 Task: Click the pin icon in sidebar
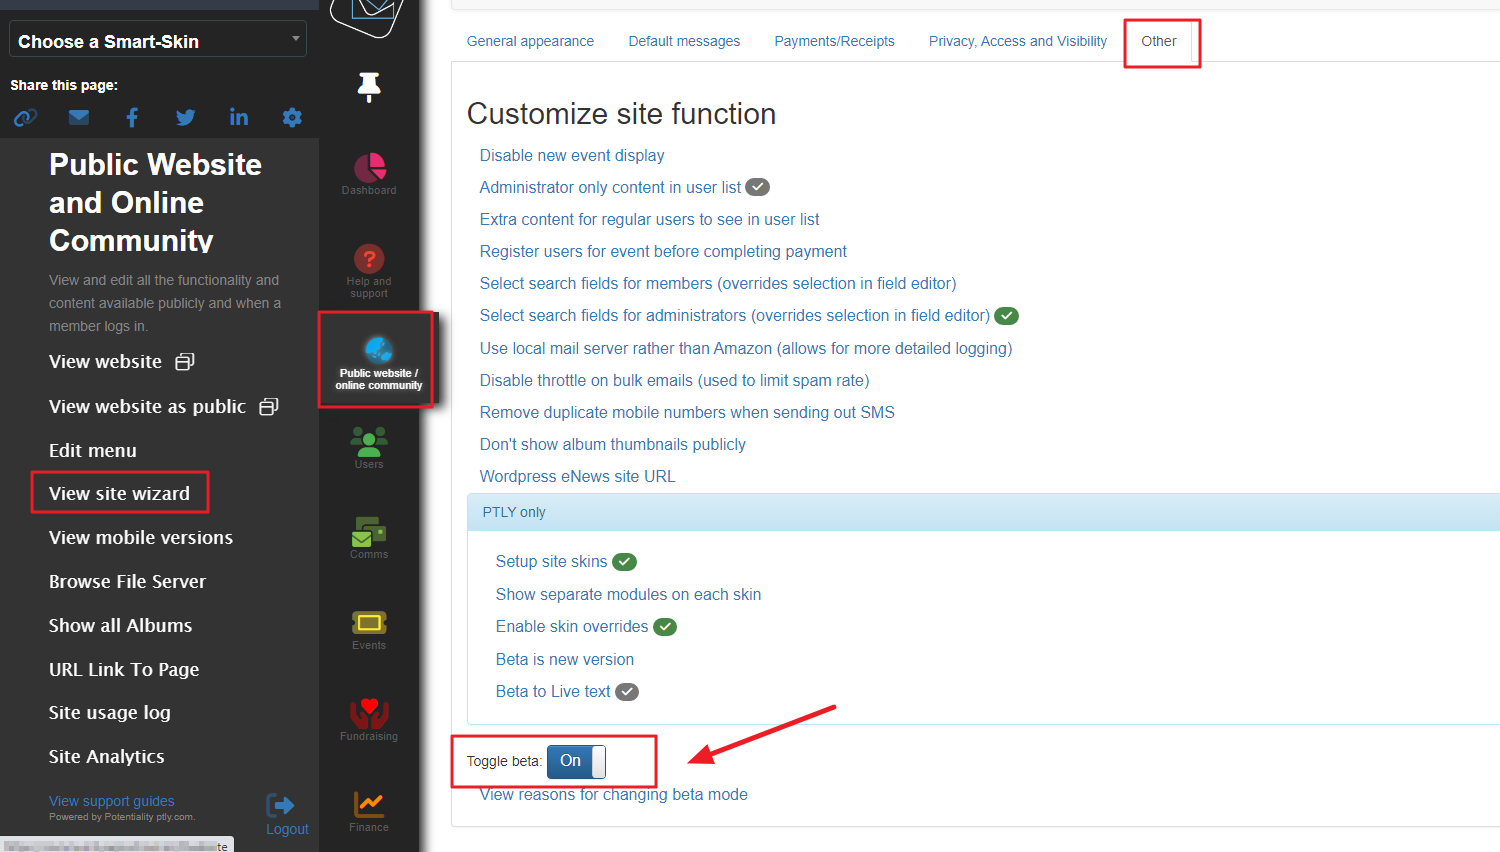[369, 87]
